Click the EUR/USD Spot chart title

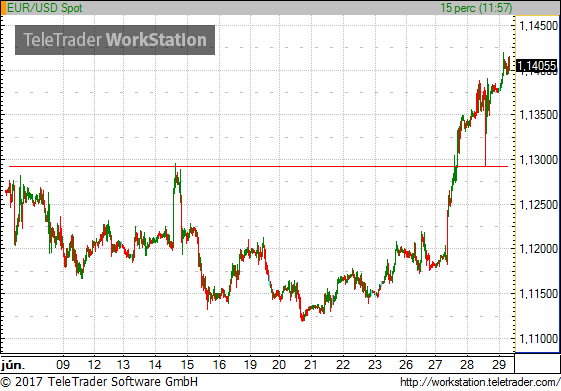click(45, 8)
